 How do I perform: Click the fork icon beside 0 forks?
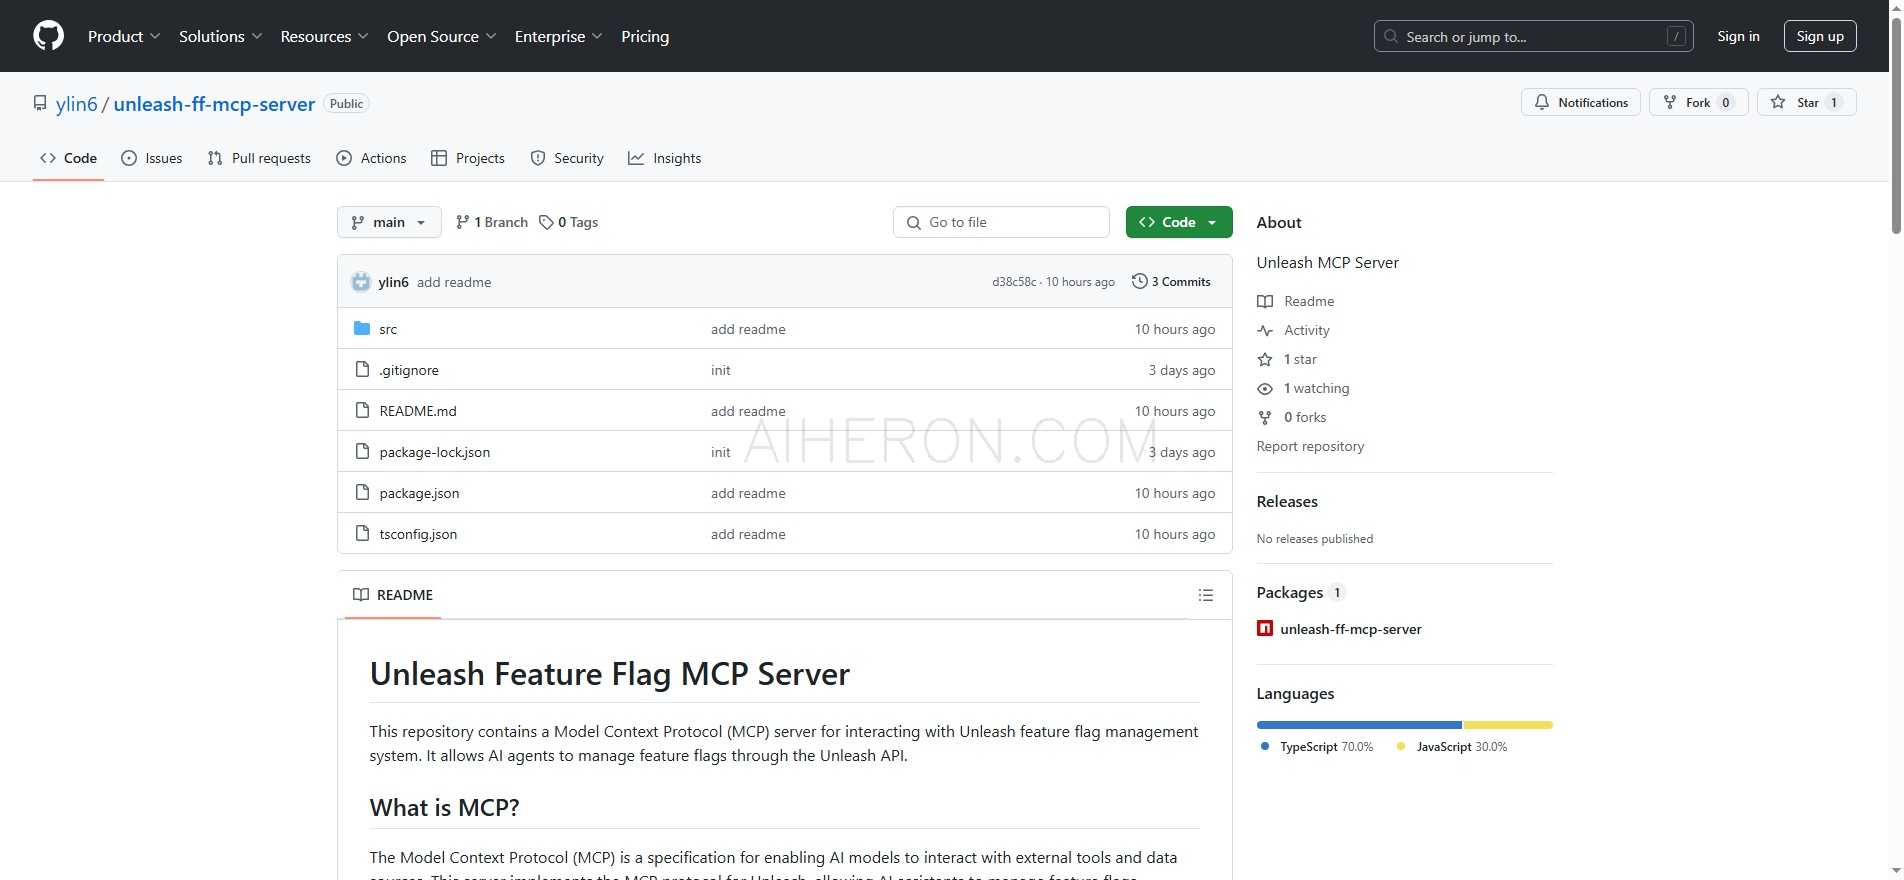(x=1265, y=417)
